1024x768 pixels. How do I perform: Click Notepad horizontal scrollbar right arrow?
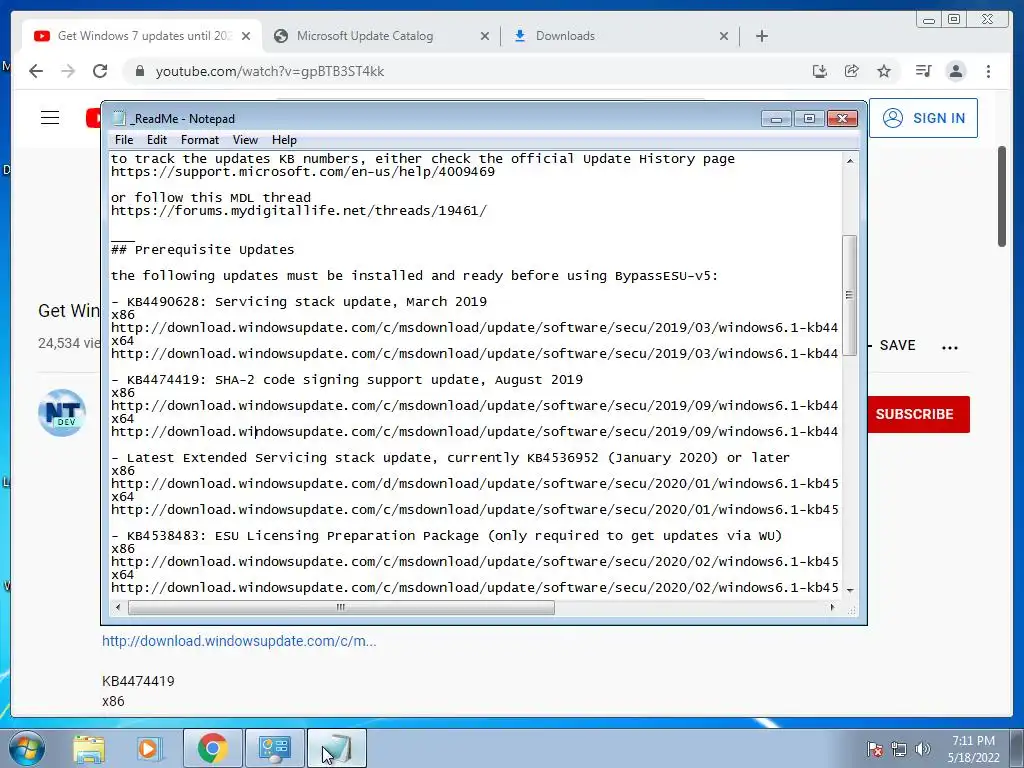click(832, 607)
